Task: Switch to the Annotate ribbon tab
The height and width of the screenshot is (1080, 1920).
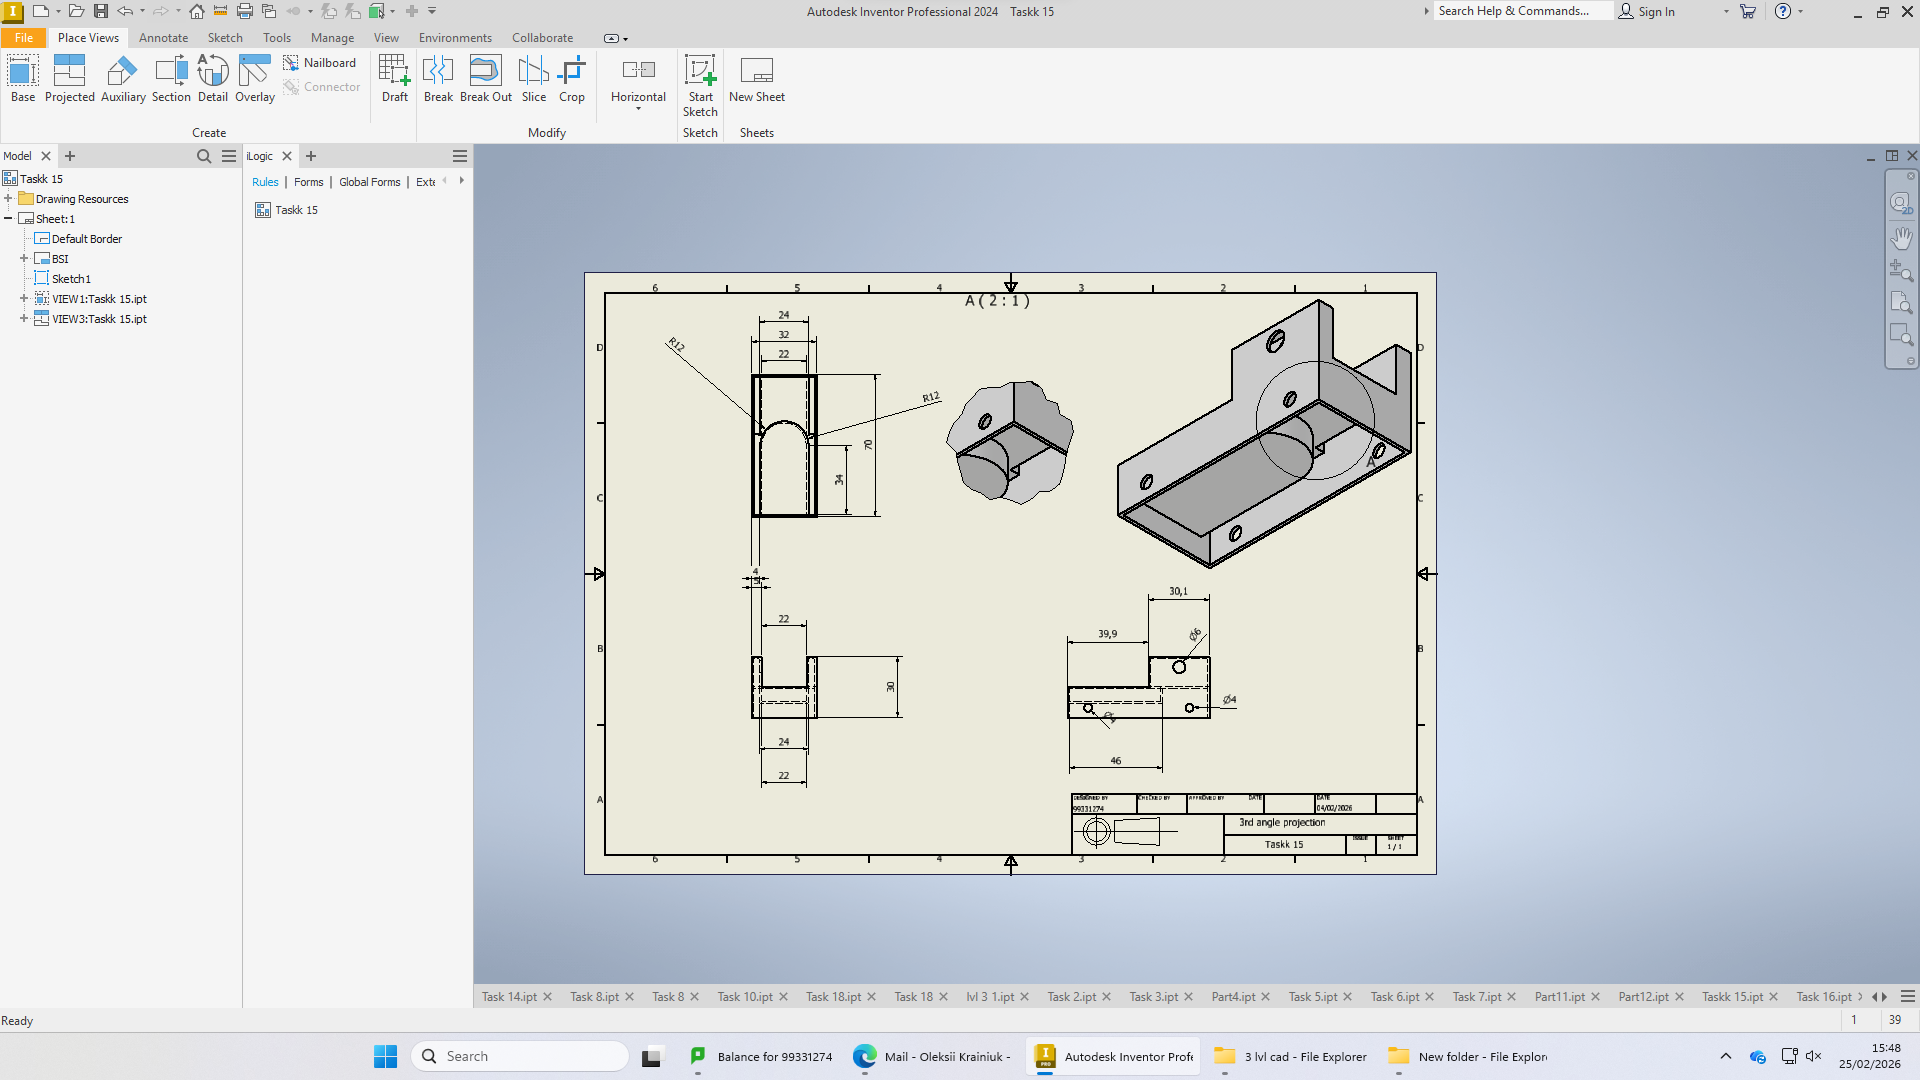Action: click(x=163, y=38)
